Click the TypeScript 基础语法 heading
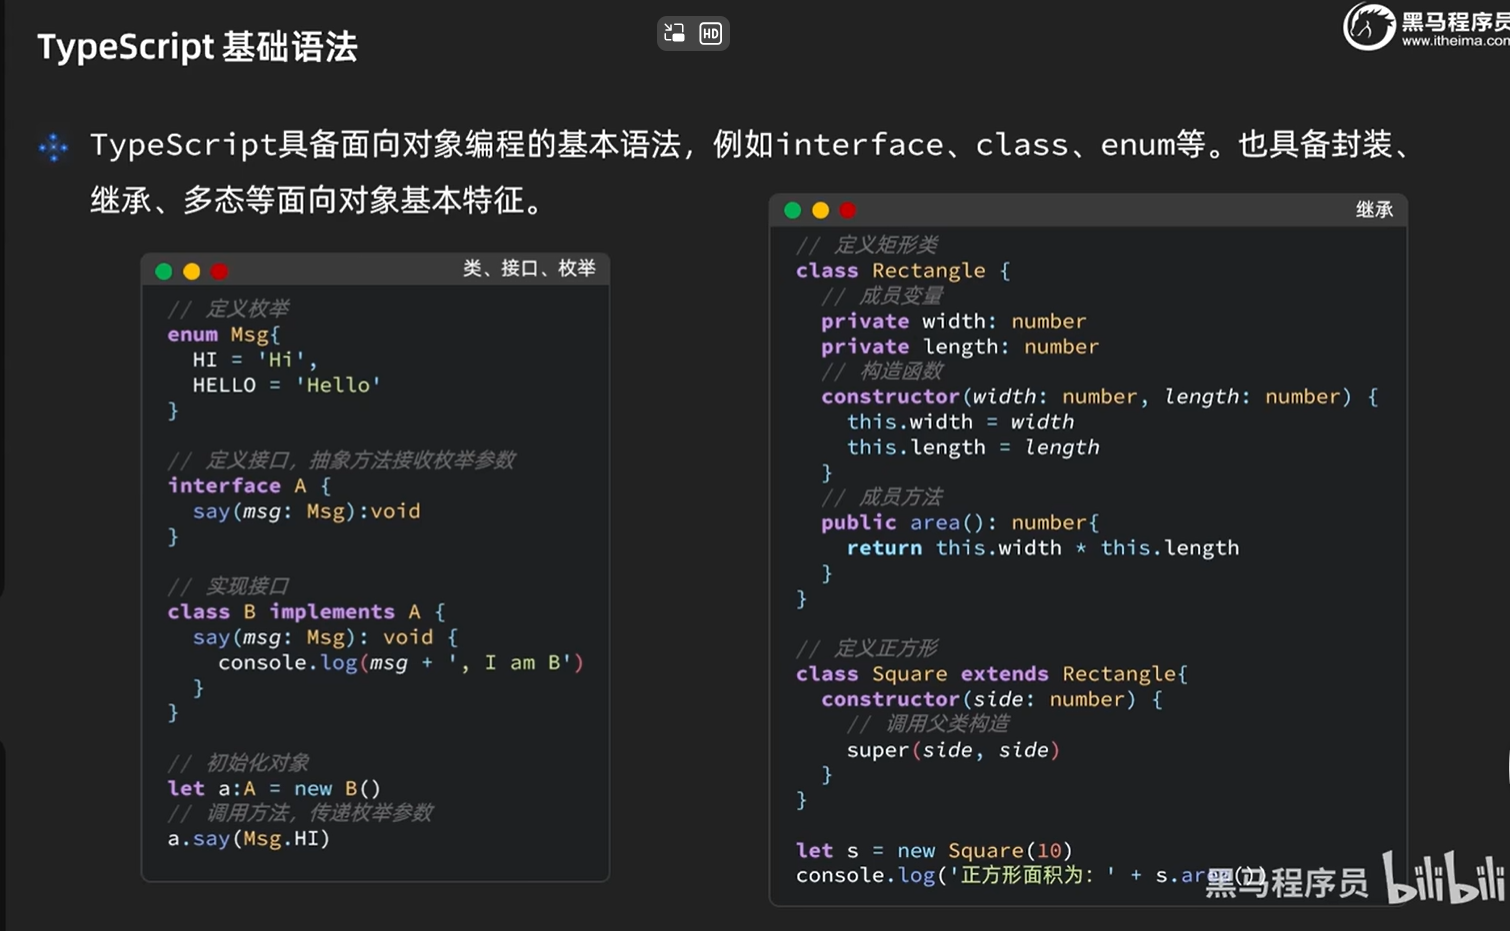 pos(197,47)
